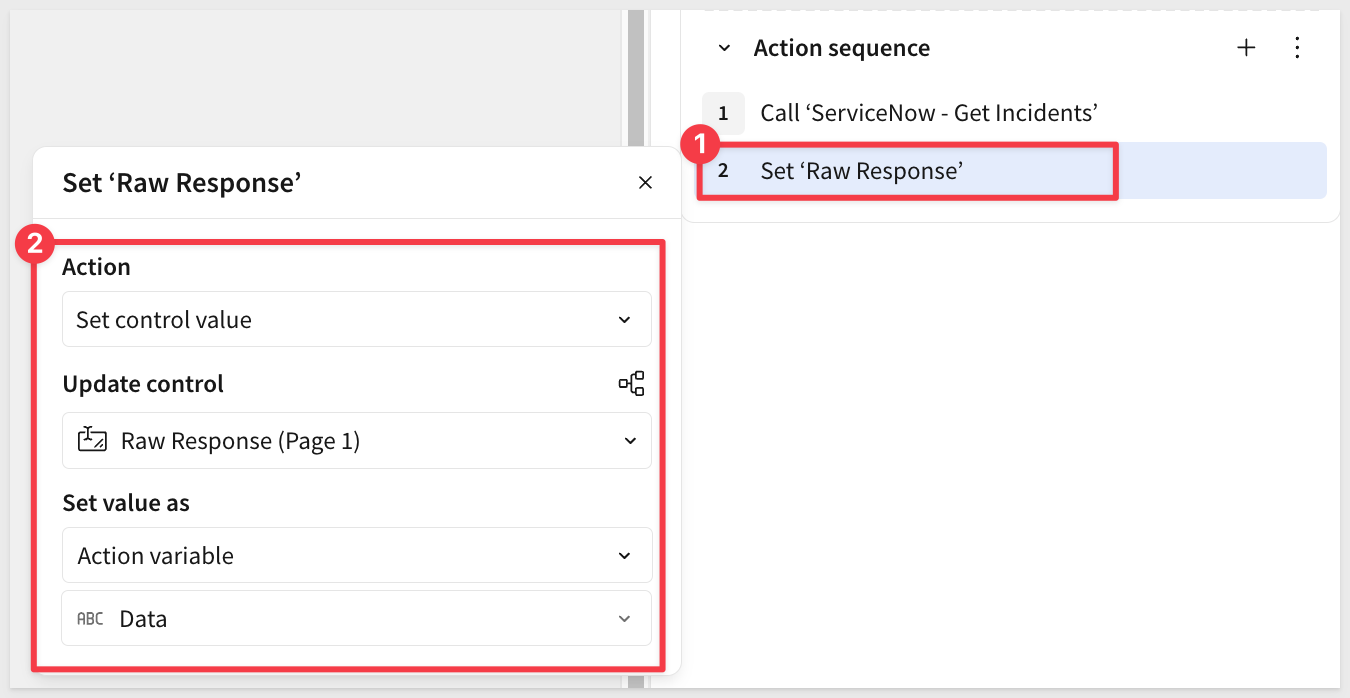The width and height of the screenshot is (1350, 698).
Task: Click the Set 'Raw Response' popup title
Action: pos(182,182)
